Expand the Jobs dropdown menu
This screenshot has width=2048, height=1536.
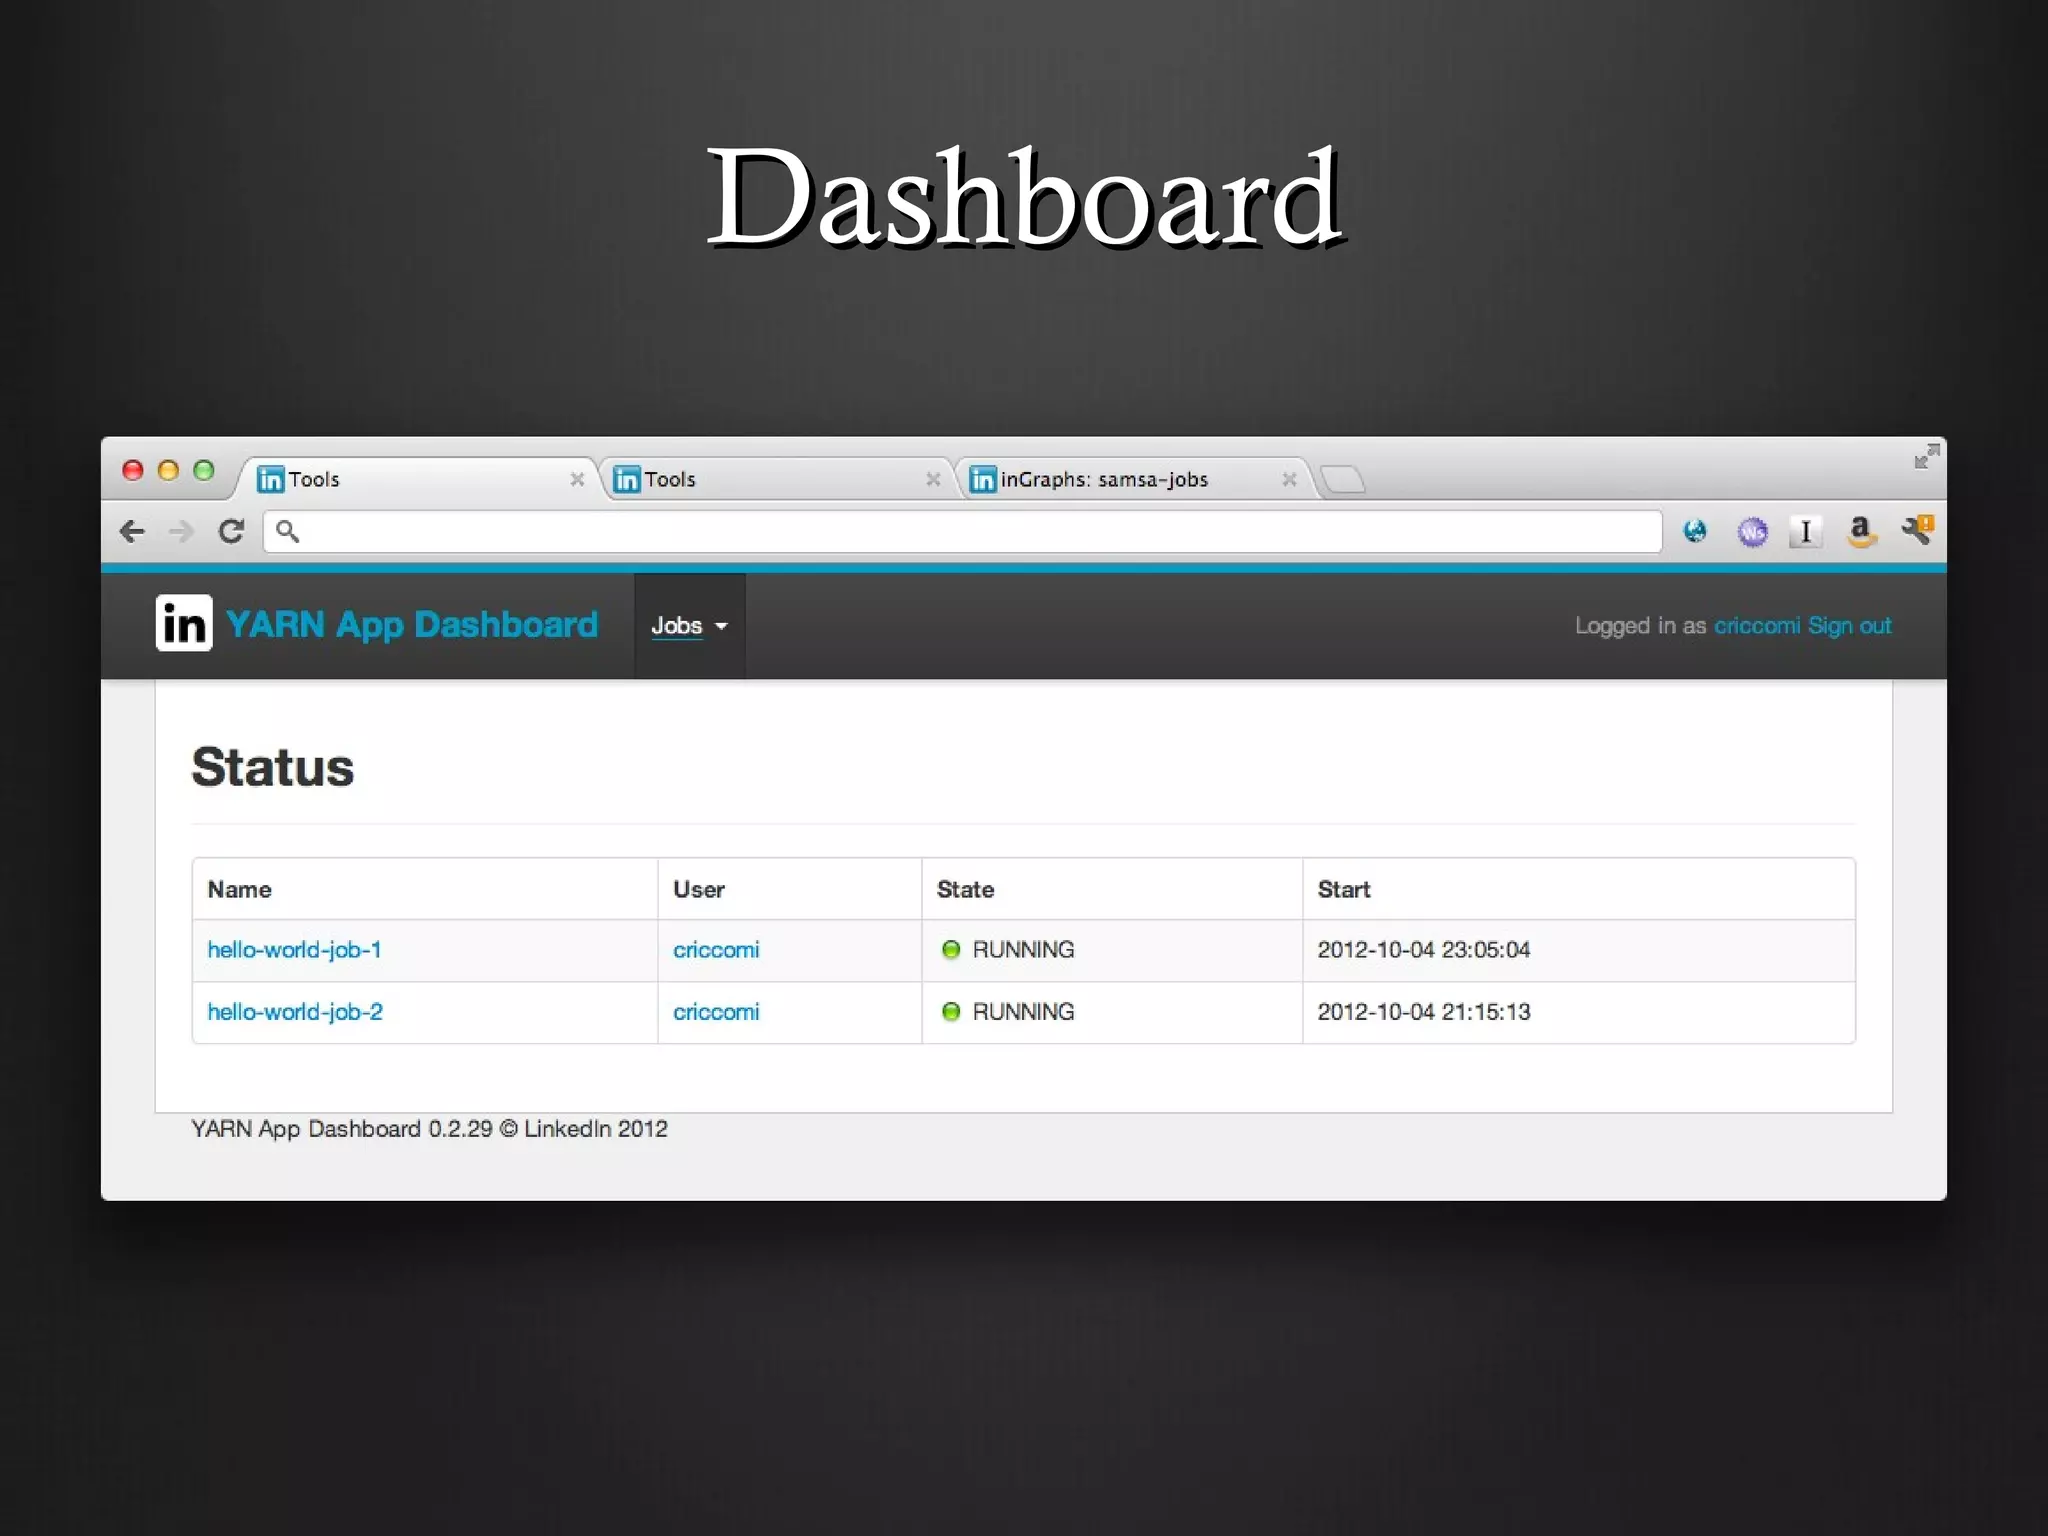(x=690, y=626)
